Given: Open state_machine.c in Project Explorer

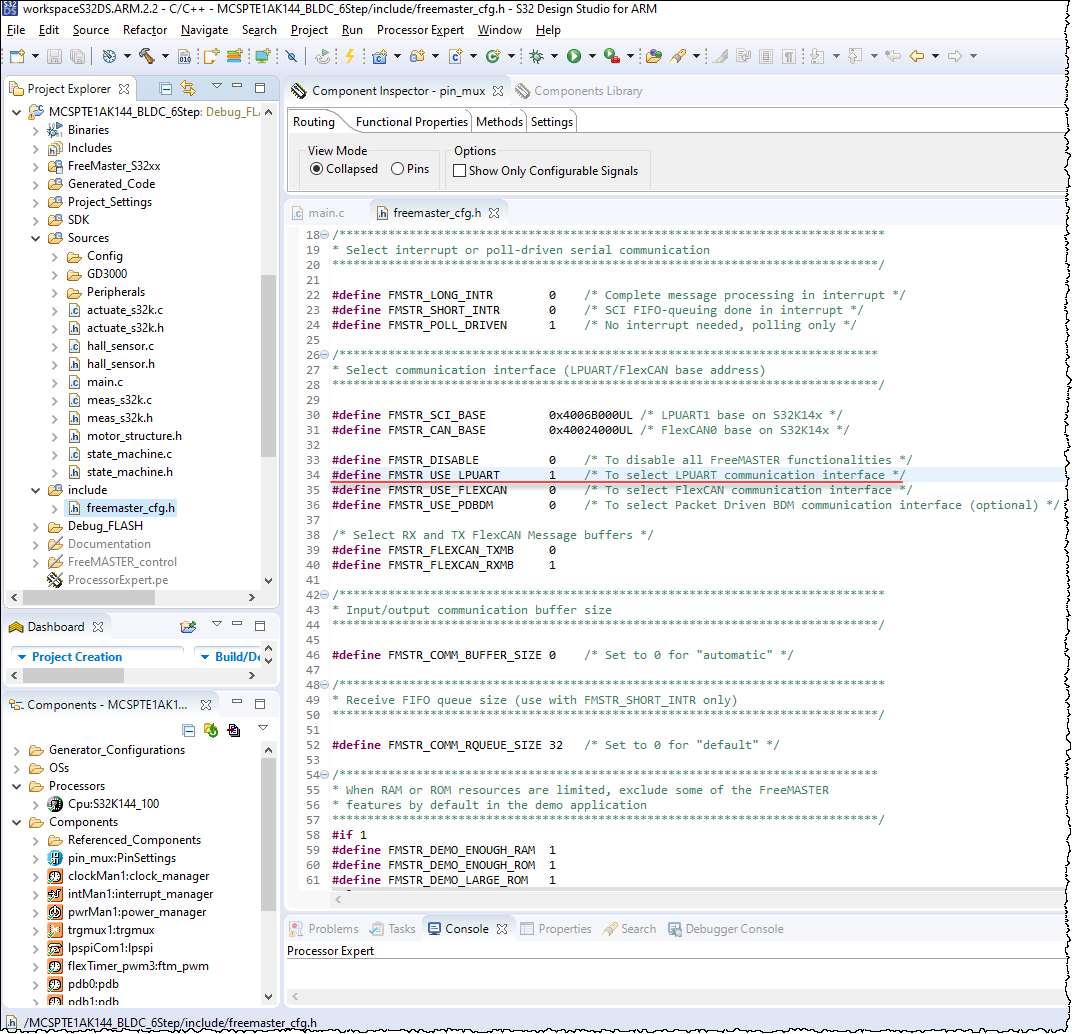Looking at the screenshot, I should pyautogui.click(x=129, y=454).
